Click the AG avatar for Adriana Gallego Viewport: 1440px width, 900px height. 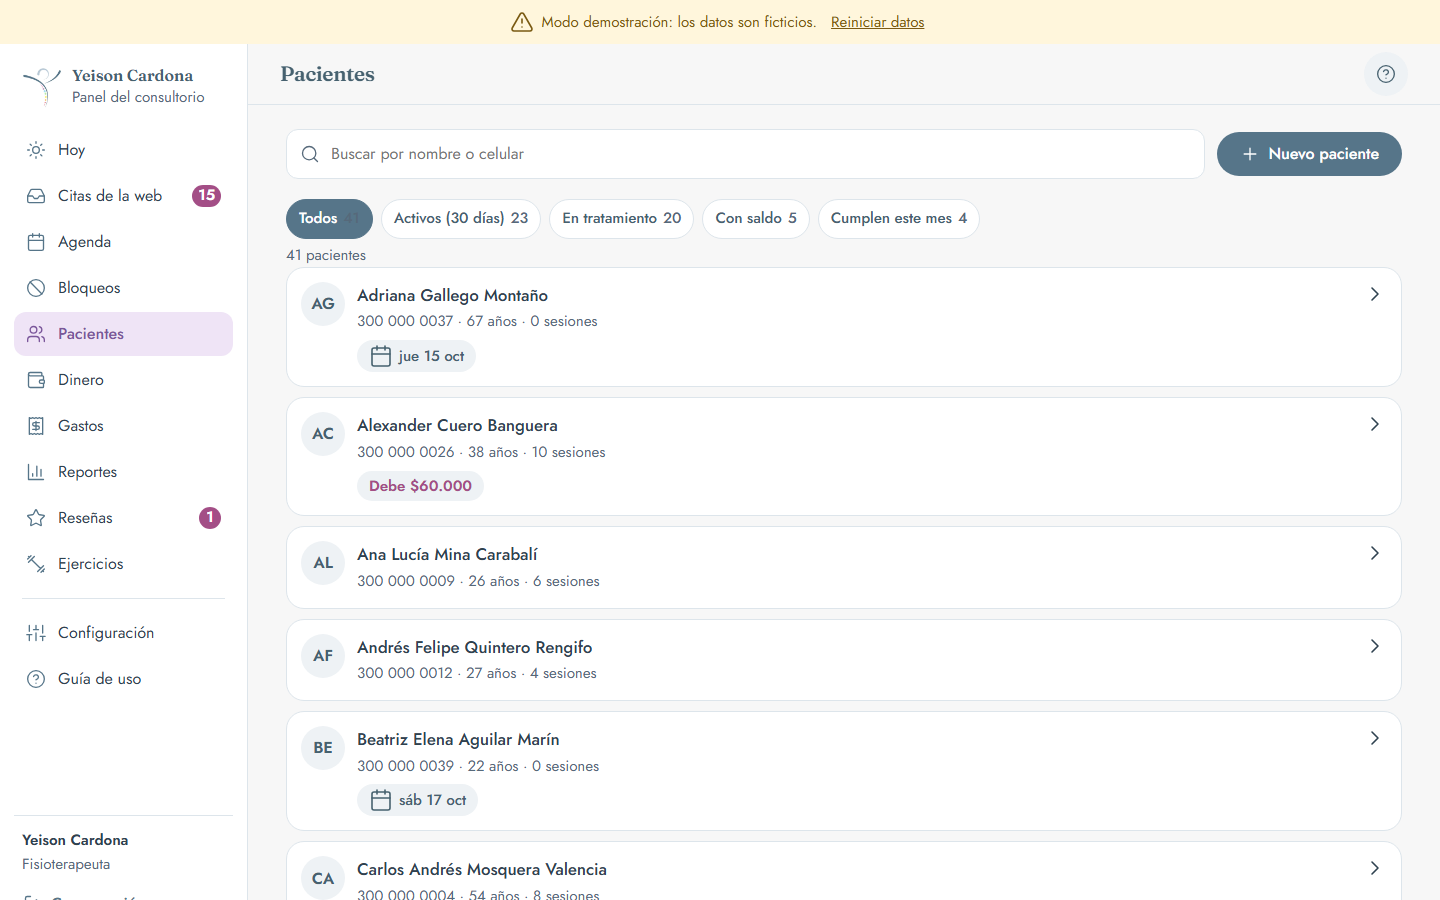(x=323, y=304)
